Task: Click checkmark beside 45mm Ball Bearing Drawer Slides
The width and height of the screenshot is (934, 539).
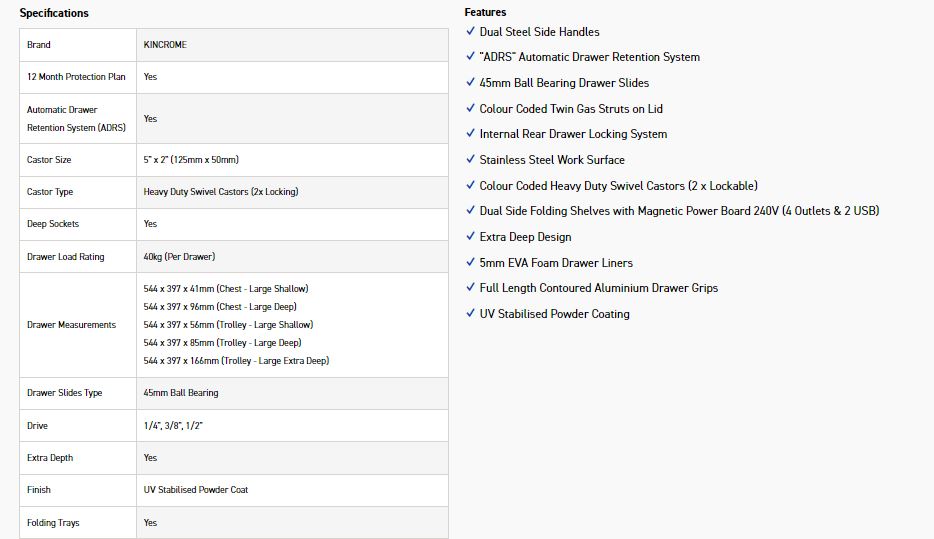Action: (x=470, y=83)
